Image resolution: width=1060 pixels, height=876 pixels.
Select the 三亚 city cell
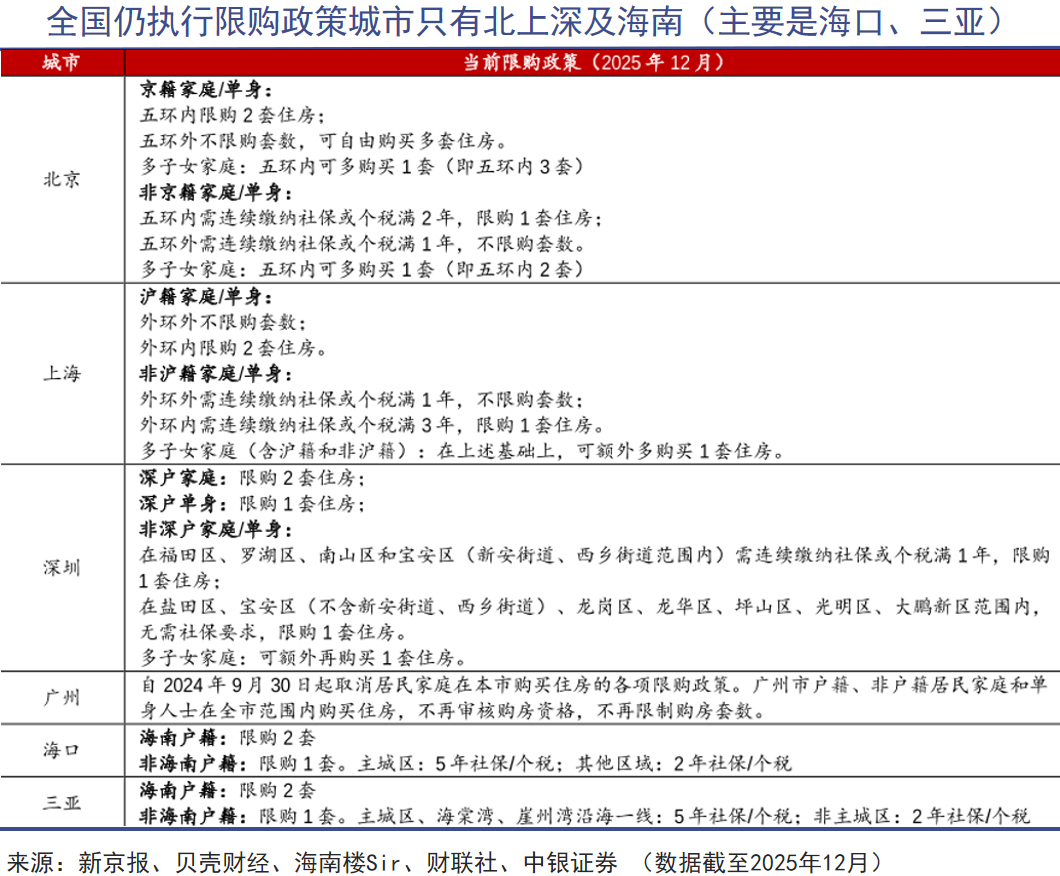tap(62, 802)
